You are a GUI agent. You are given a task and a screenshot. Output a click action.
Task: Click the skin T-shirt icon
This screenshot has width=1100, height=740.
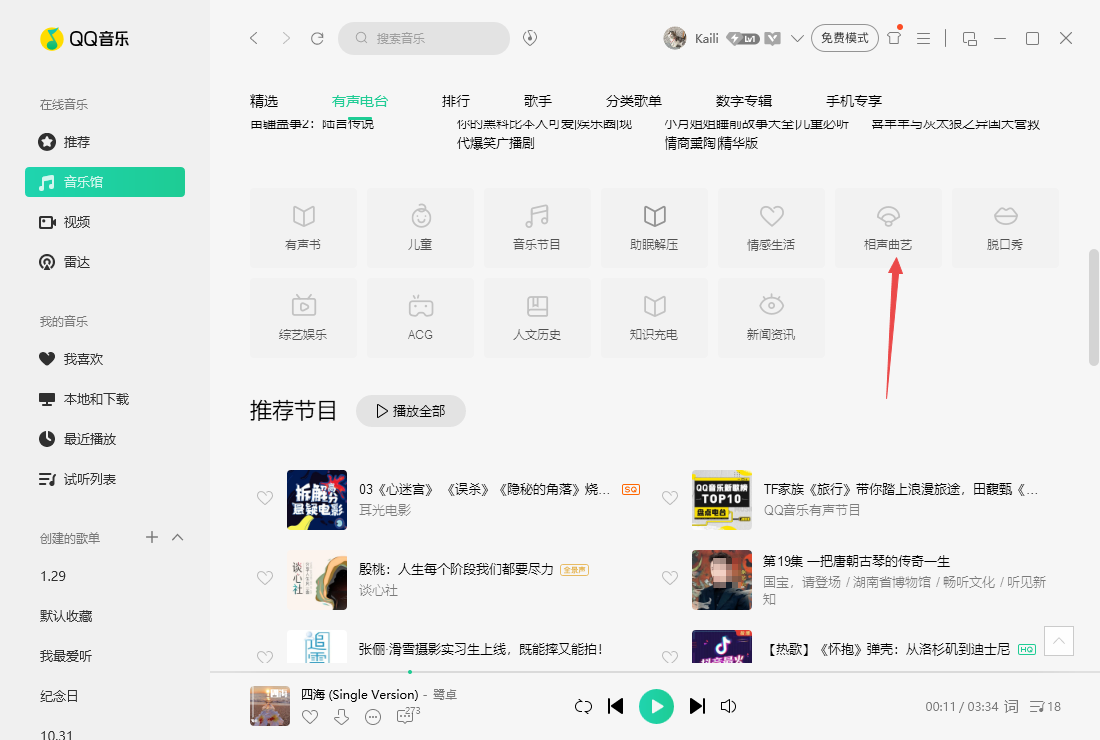894,38
